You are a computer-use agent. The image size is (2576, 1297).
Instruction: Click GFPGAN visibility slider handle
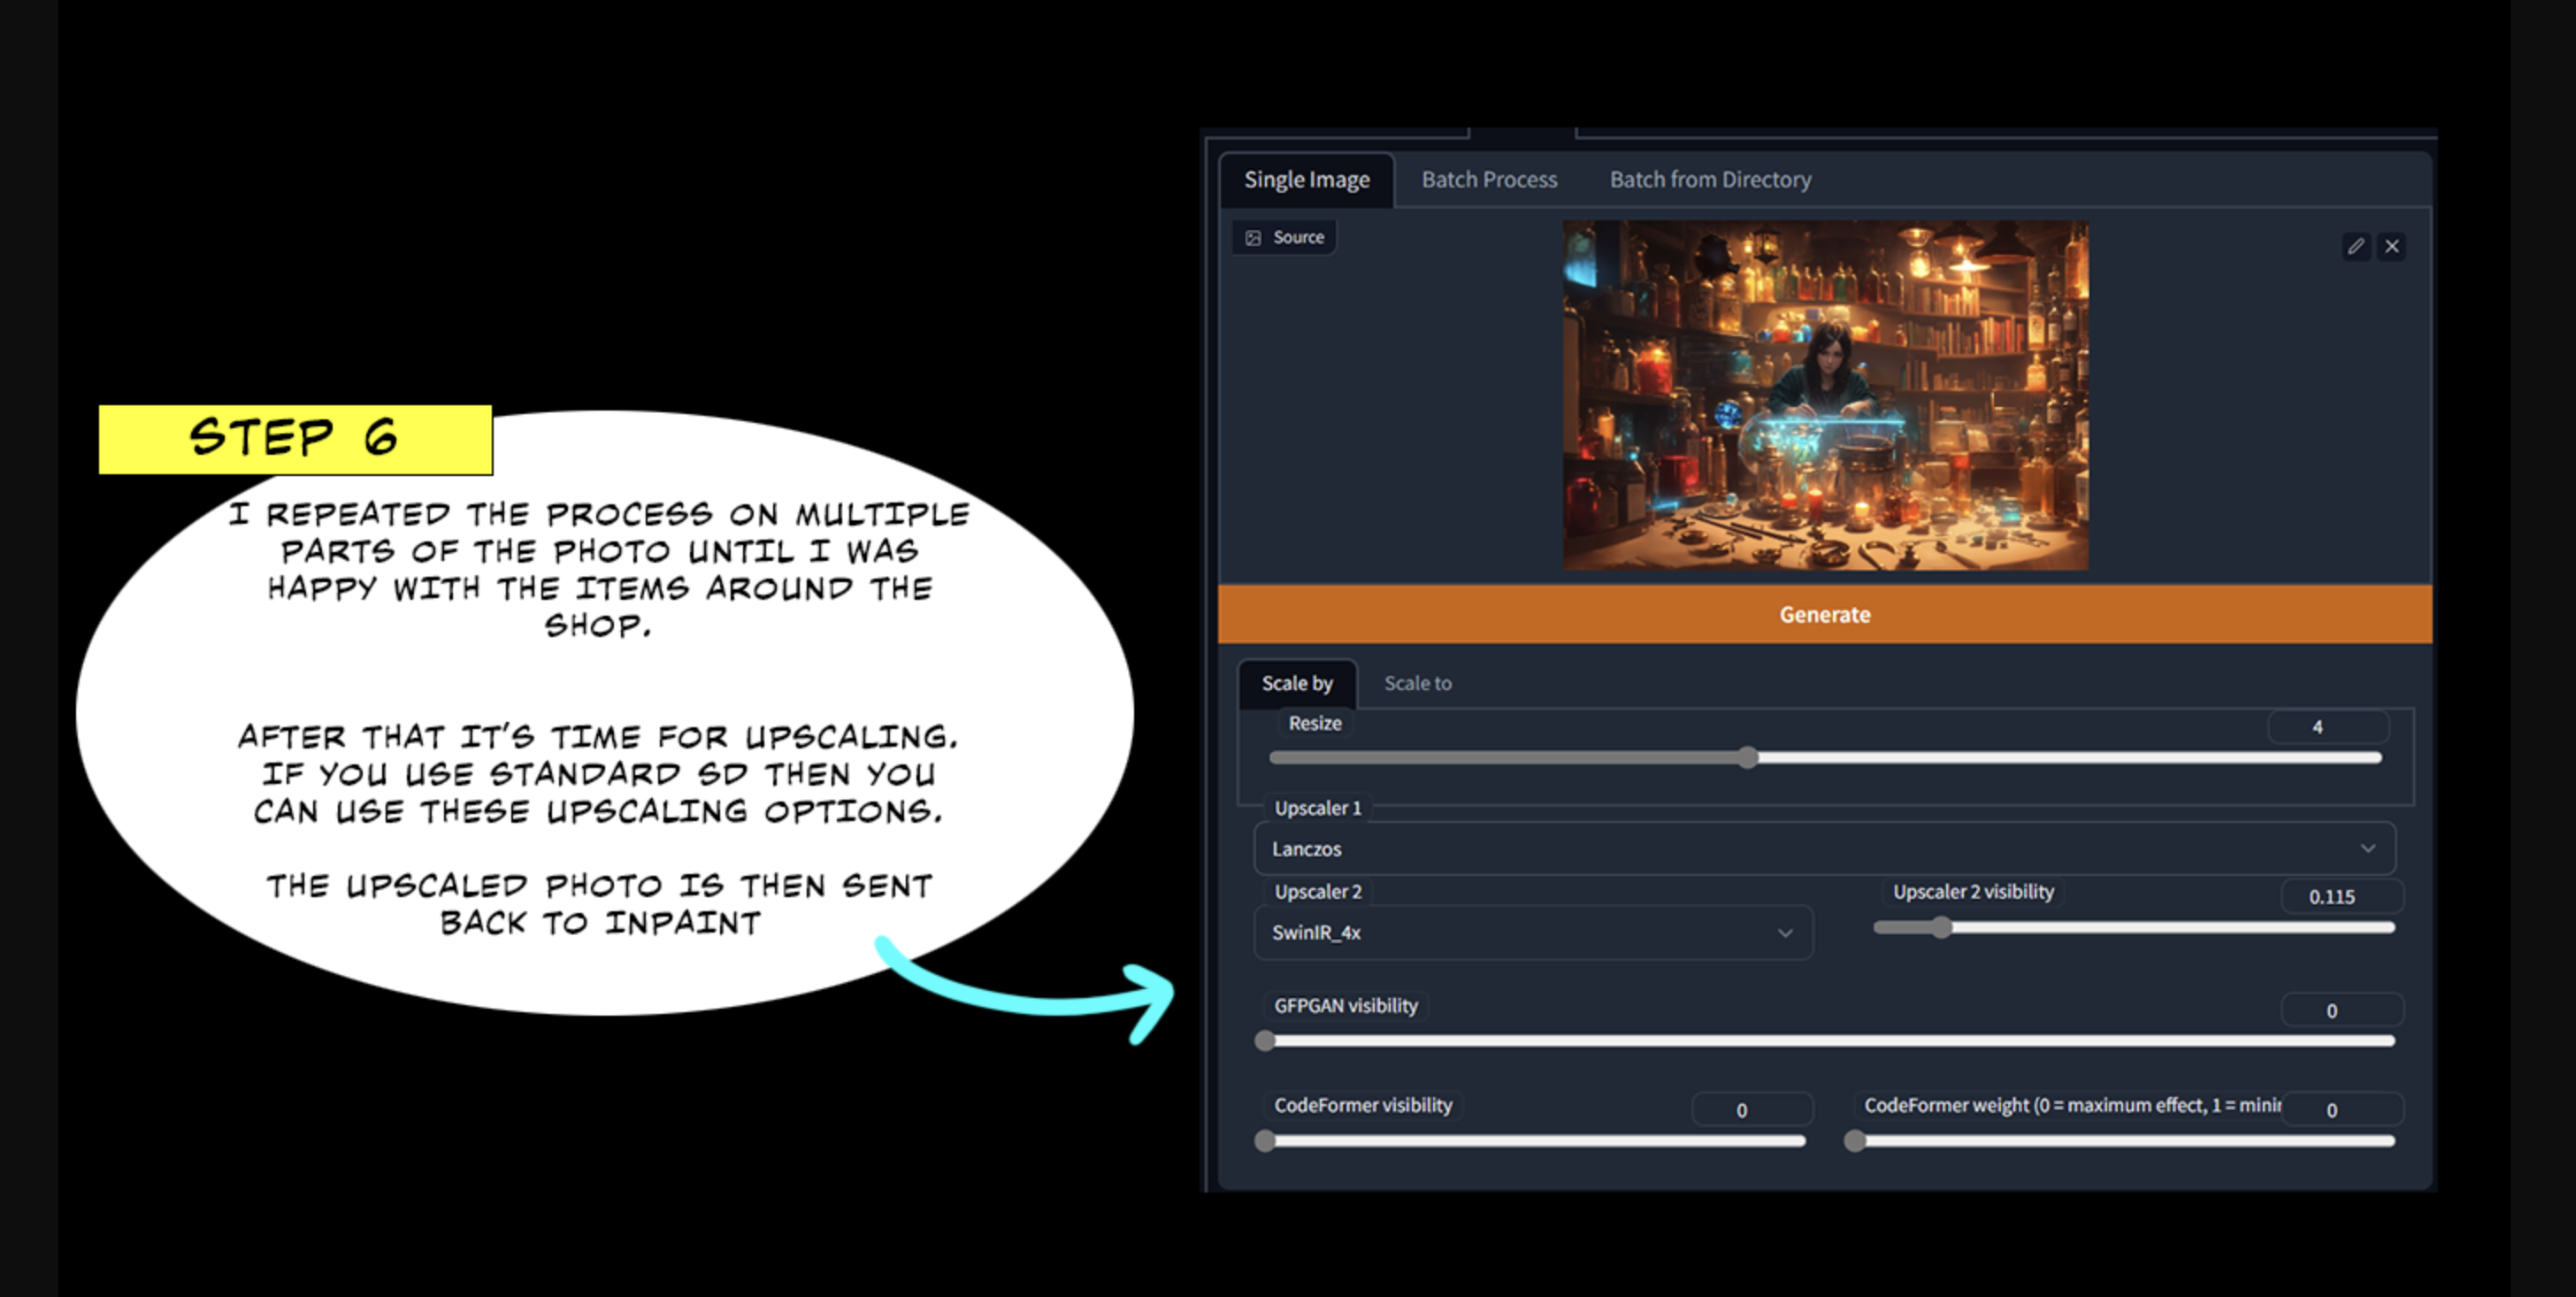click(x=1265, y=1041)
